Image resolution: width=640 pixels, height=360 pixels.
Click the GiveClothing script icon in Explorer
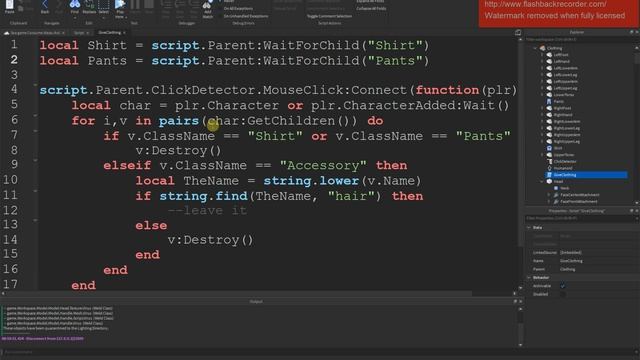point(549,175)
